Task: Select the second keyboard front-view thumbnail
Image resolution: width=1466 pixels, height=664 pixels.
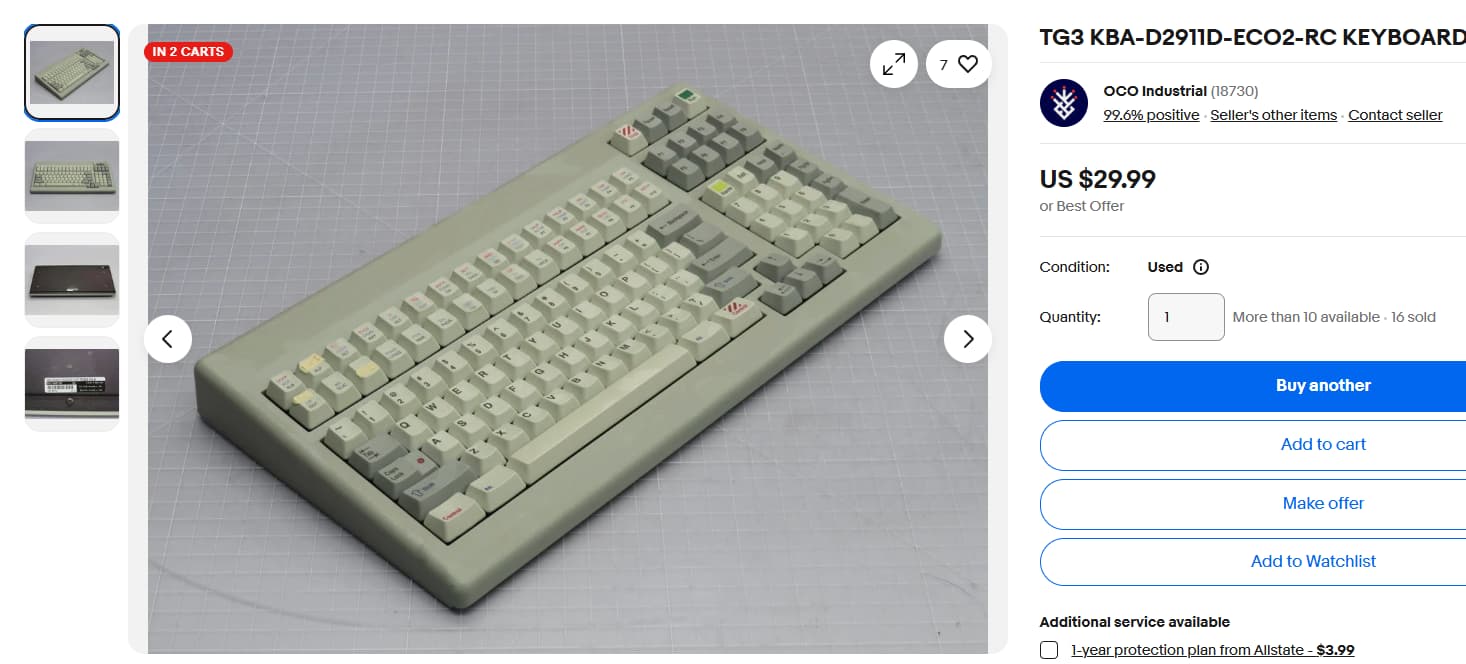Action: (72, 176)
